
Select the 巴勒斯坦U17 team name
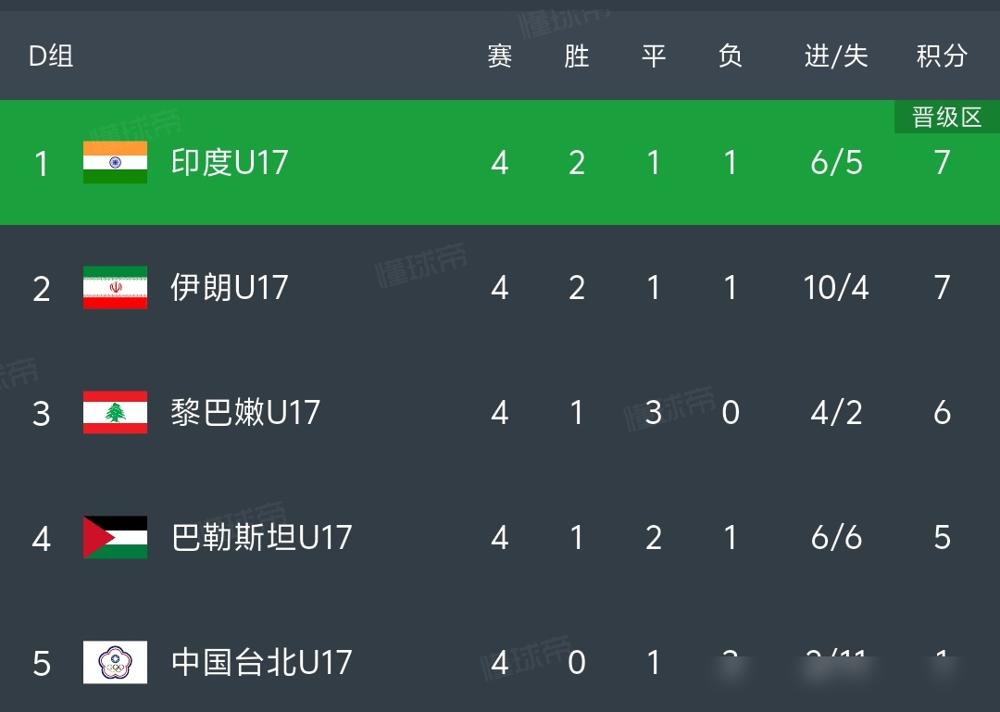coord(261,537)
